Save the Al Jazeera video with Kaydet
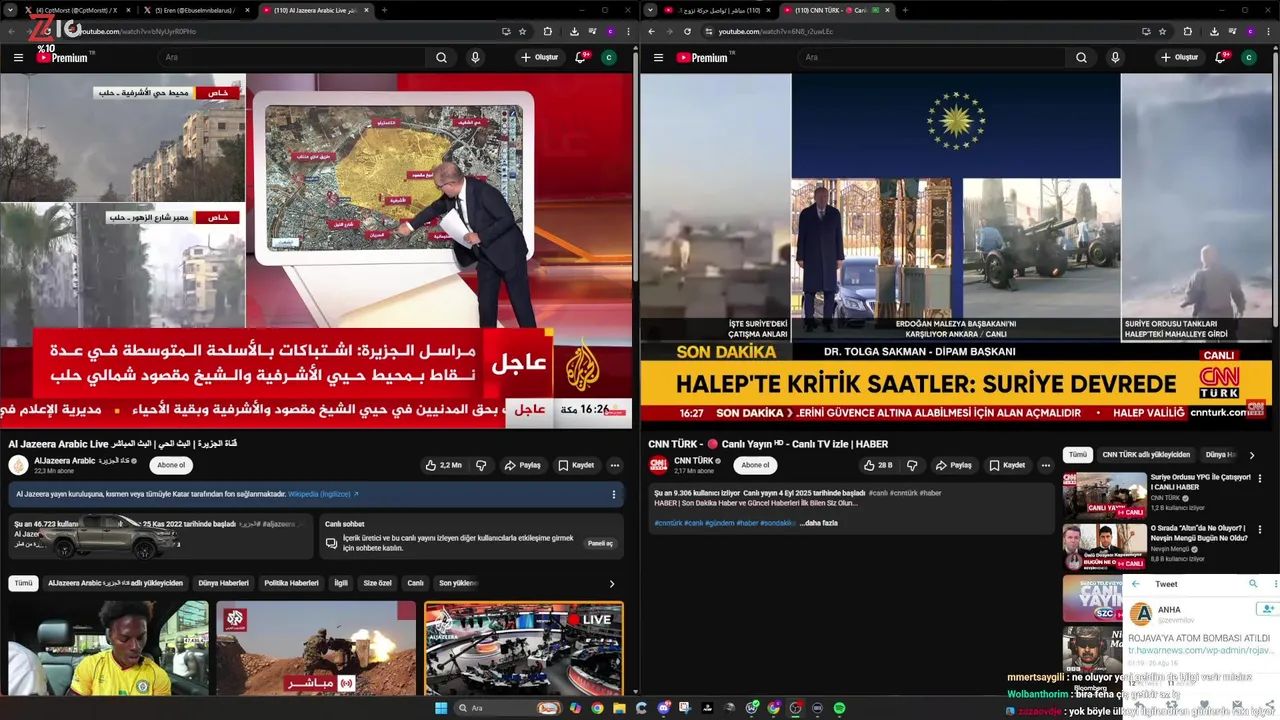 pos(576,465)
